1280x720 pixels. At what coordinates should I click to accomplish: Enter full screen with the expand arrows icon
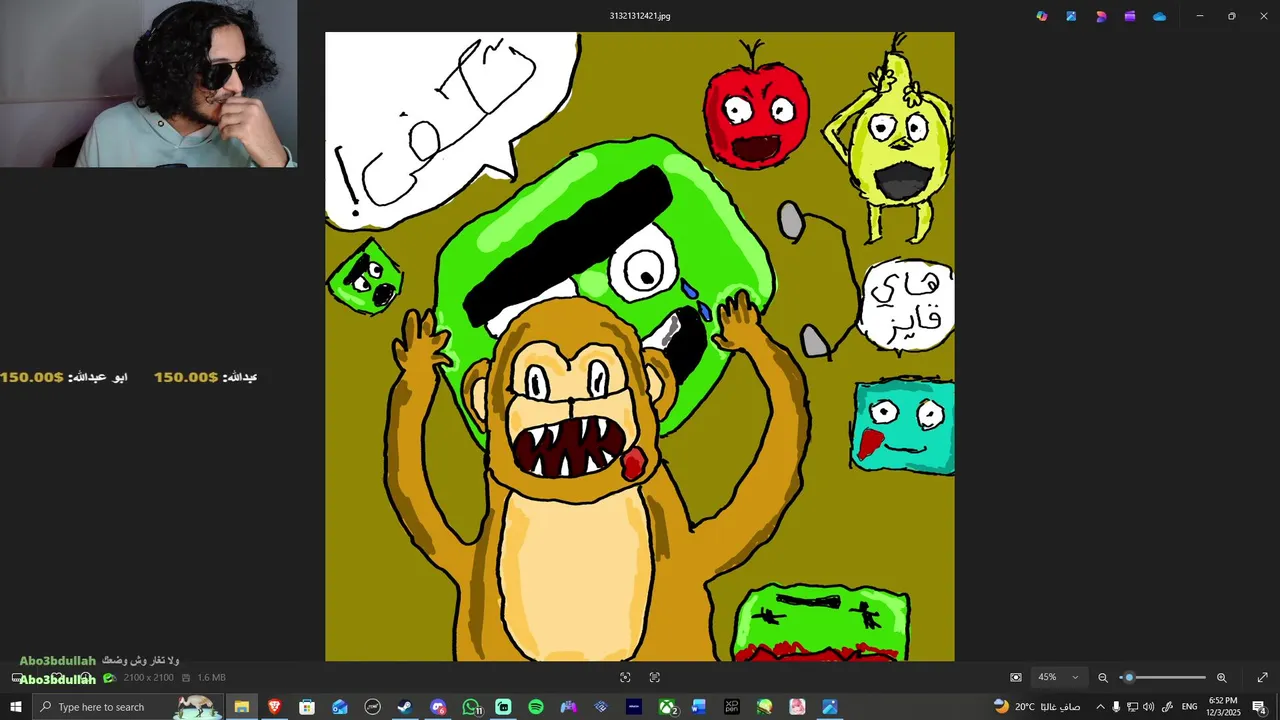[1262, 677]
